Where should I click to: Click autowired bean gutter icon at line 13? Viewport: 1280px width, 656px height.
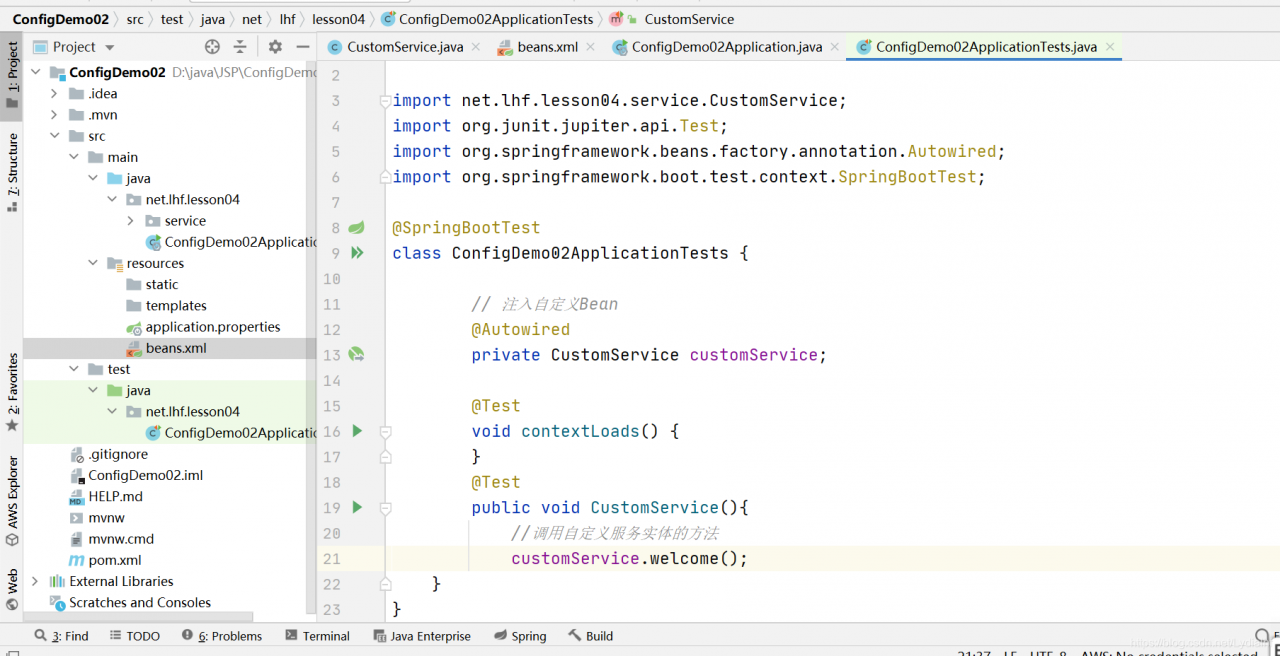(357, 355)
